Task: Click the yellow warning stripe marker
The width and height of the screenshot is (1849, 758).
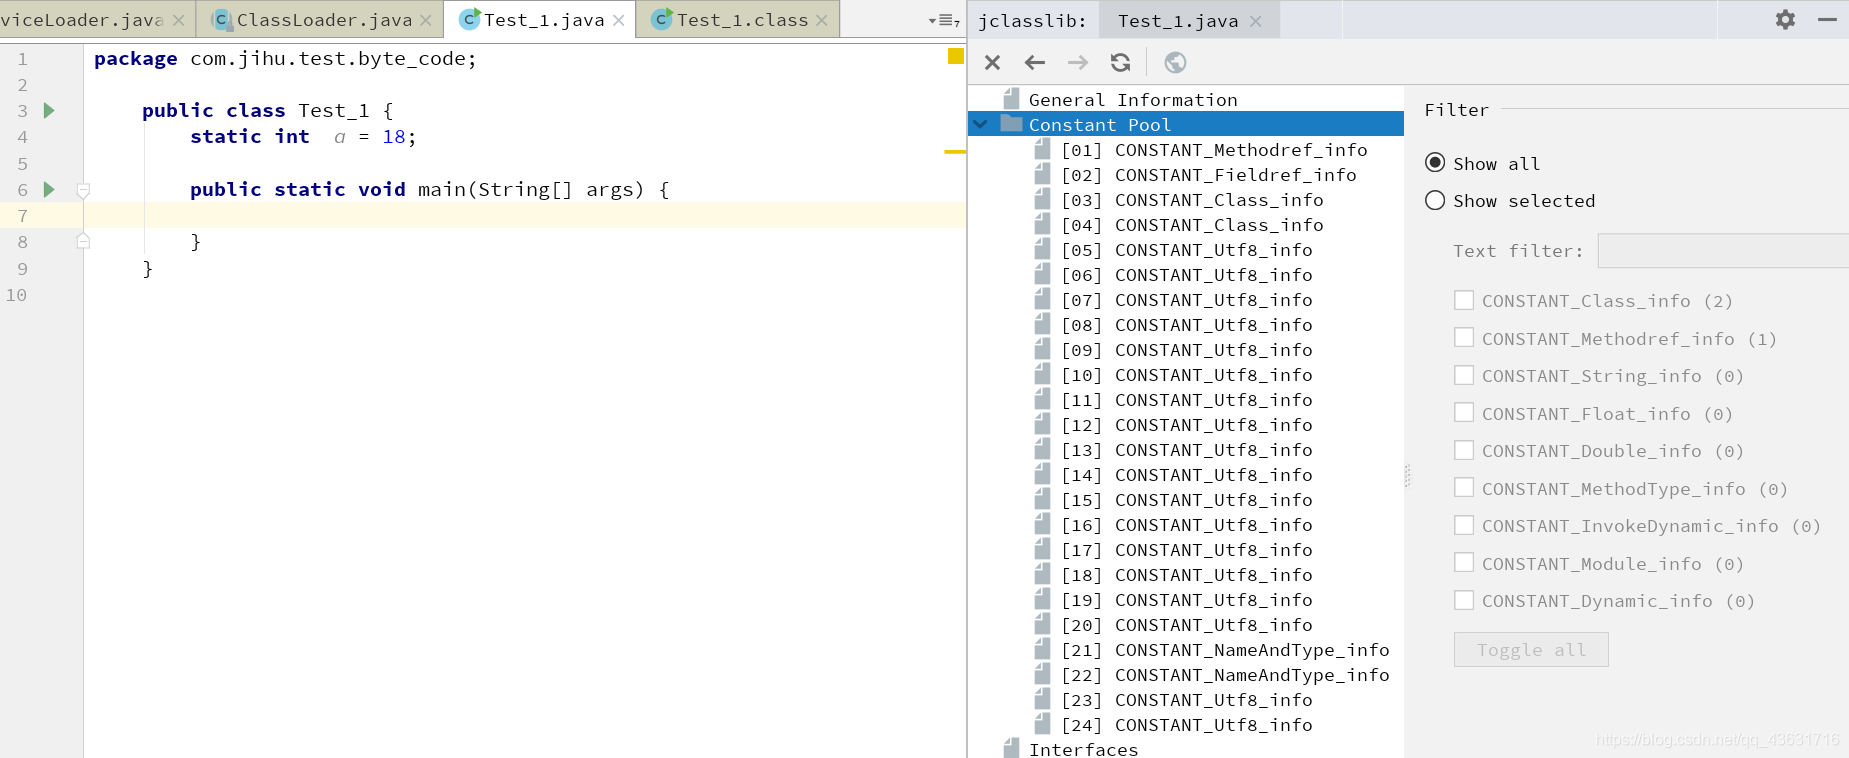Action: tap(955, 151)
